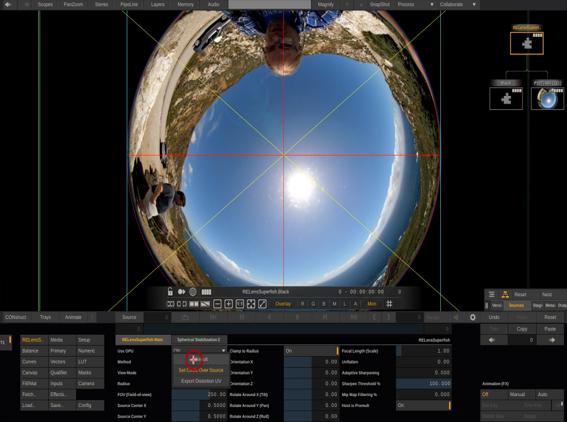Click the LUT button

90,362
